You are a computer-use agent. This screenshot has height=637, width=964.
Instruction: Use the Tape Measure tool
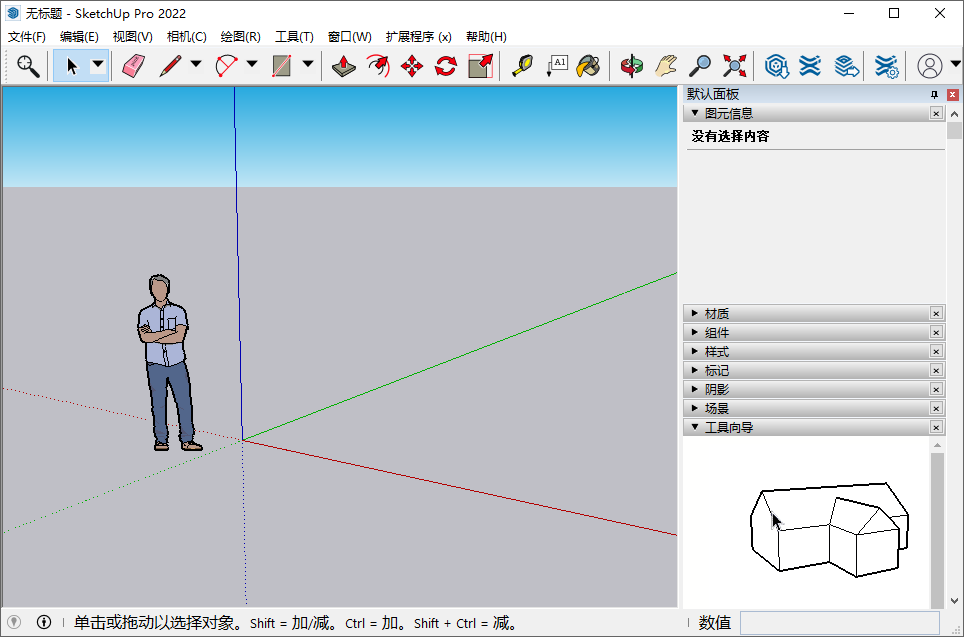524,66
